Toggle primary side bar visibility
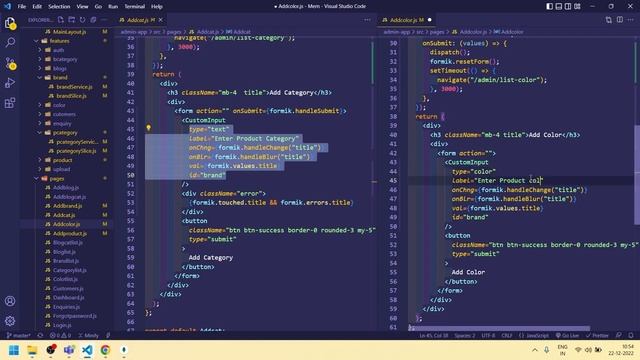Image resolution: width=640 pixels, height=360 pixels. [x=550, y=7]
